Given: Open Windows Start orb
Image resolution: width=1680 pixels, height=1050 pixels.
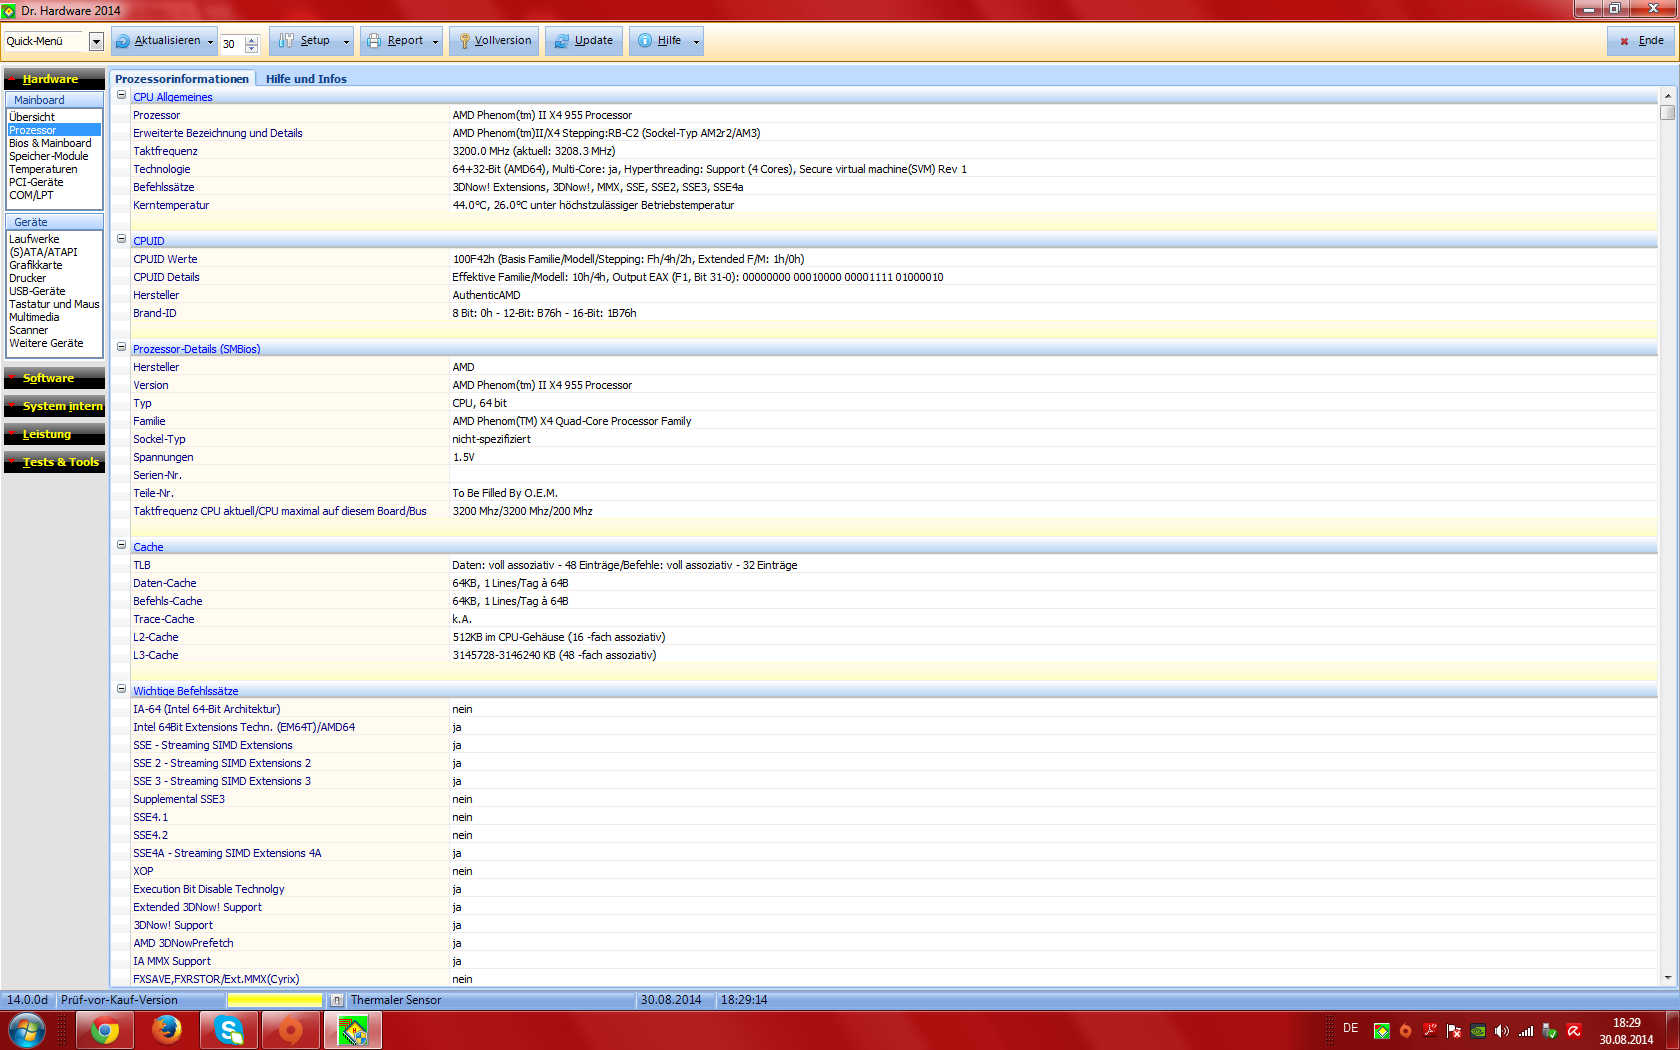Looking at the screenshot, I should point(26,1030).
